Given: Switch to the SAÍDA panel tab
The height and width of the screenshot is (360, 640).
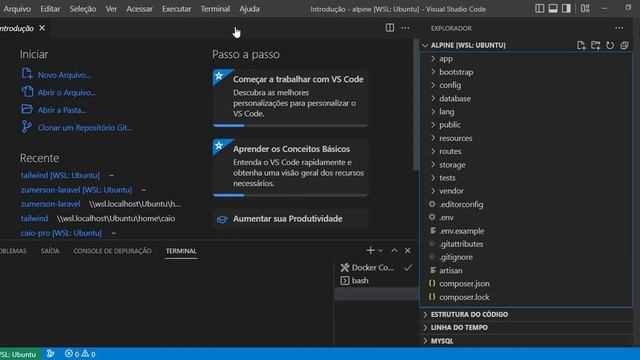Looking at the screenshot, I should click(x=50, y=251).
